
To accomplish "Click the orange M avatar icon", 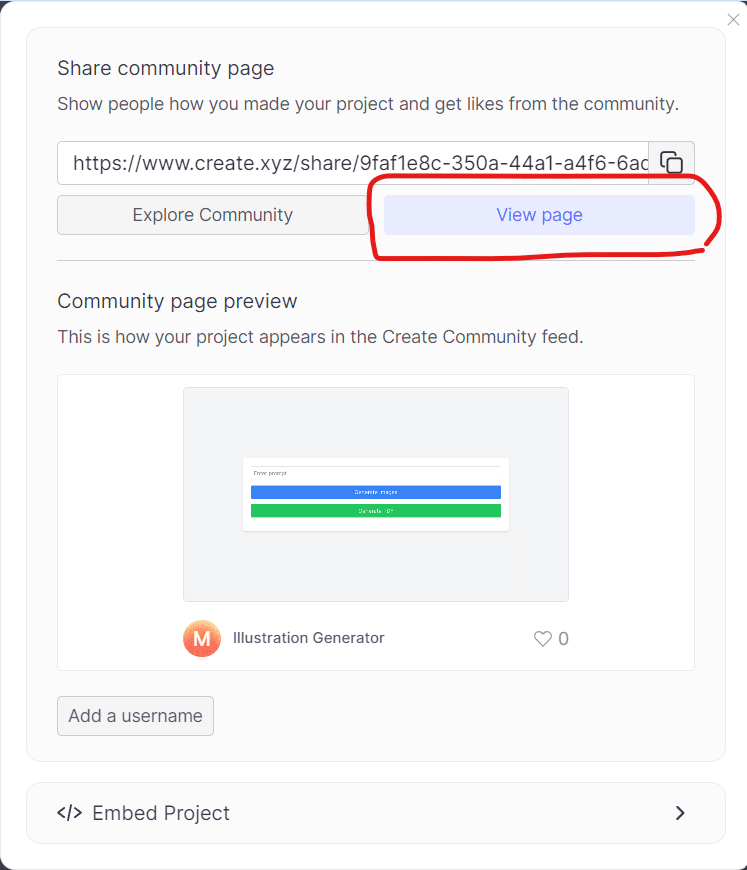I will [x=202, y=638].
